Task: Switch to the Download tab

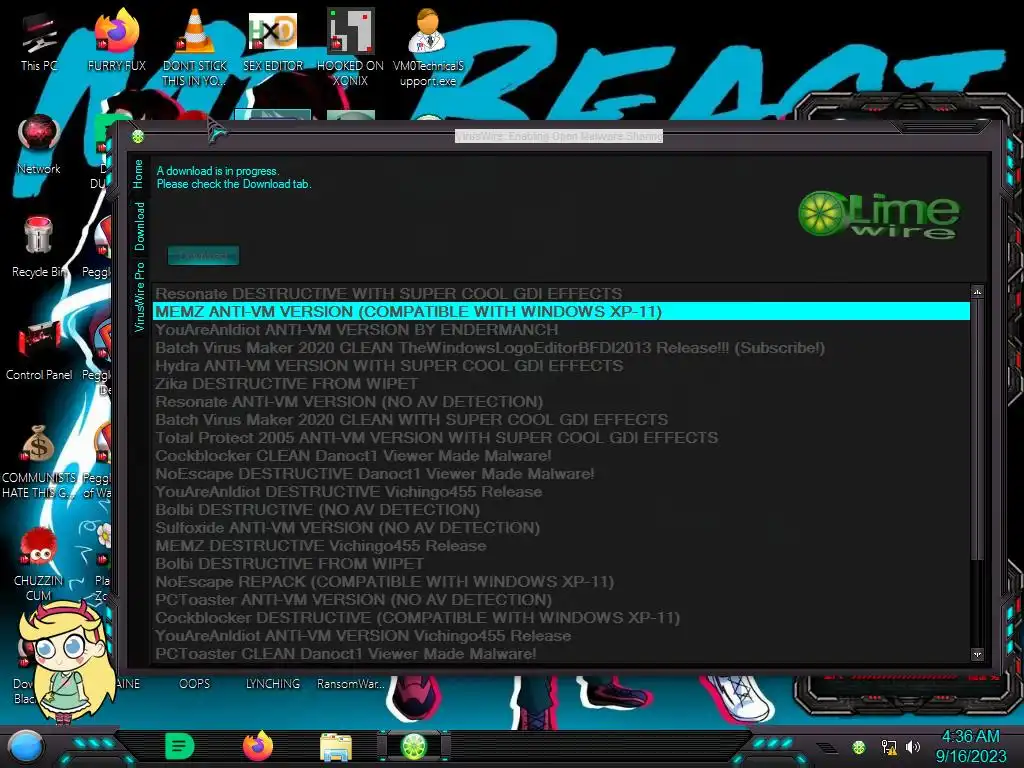Action: 139,226
